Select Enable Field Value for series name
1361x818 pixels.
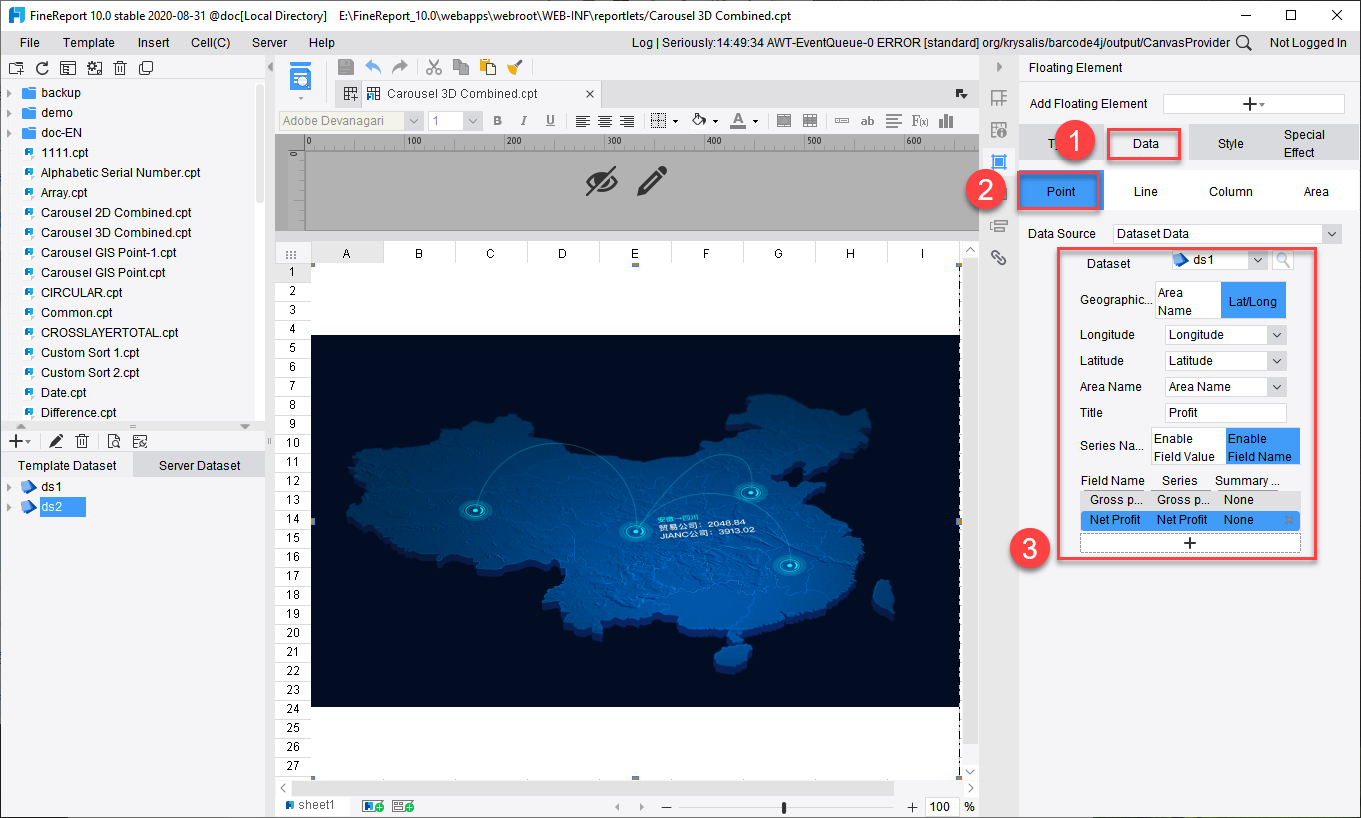1187,447
